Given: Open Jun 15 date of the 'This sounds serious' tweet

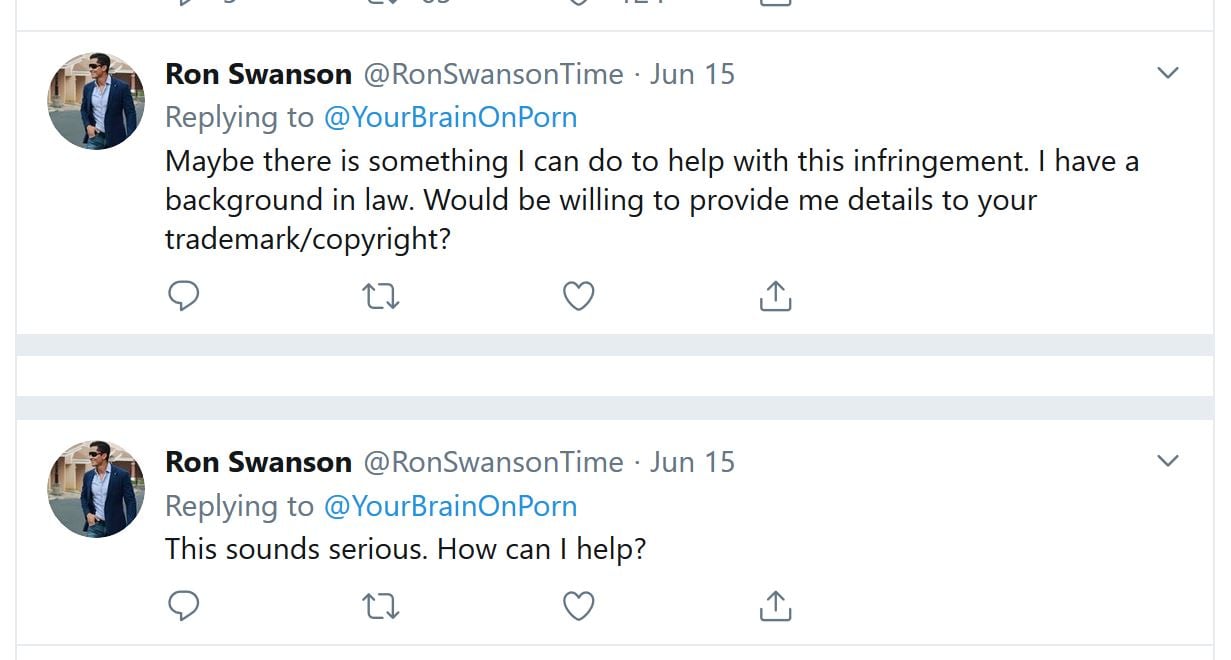Looking at the screenshot, I should [x=692, y=462].
